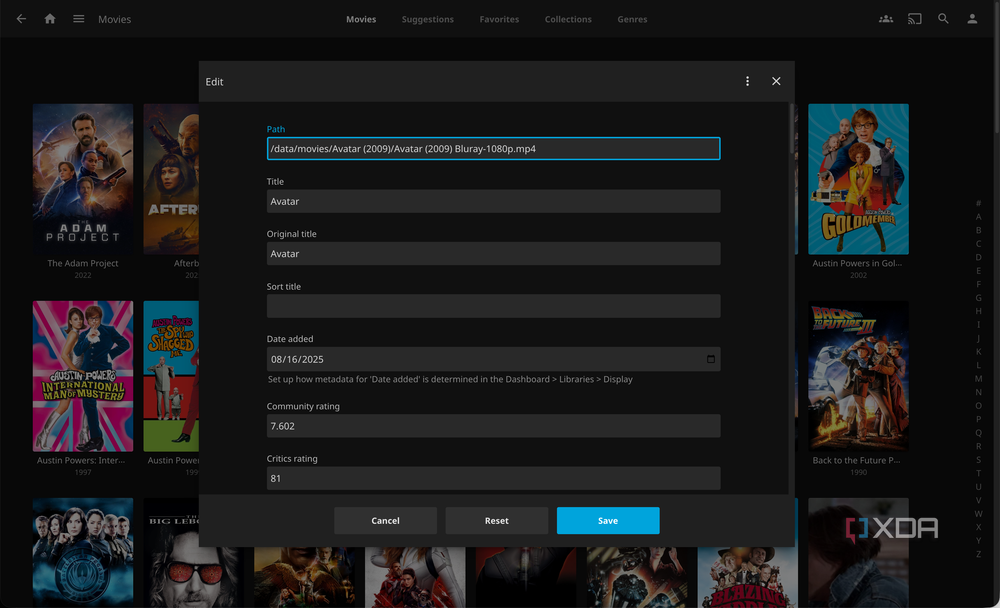Jump to # in alphabet picker
This screenshot has width=1000, height=608.
click(978, 203)
